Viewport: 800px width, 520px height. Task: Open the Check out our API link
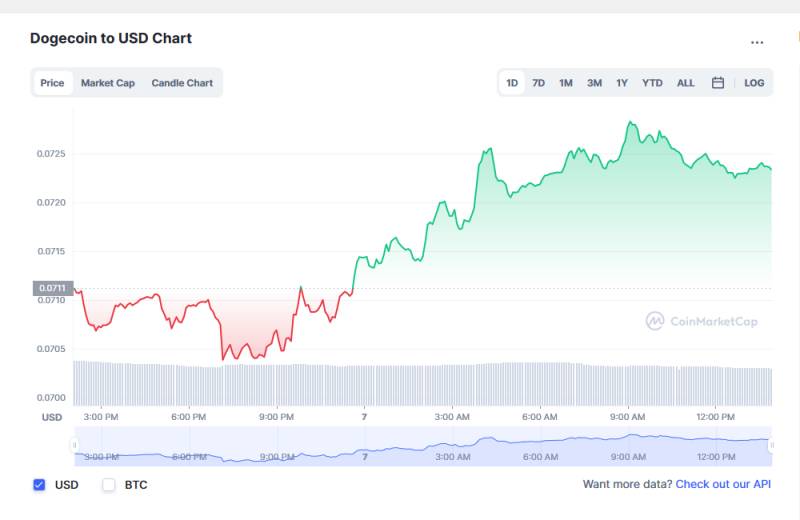point(723,484)
